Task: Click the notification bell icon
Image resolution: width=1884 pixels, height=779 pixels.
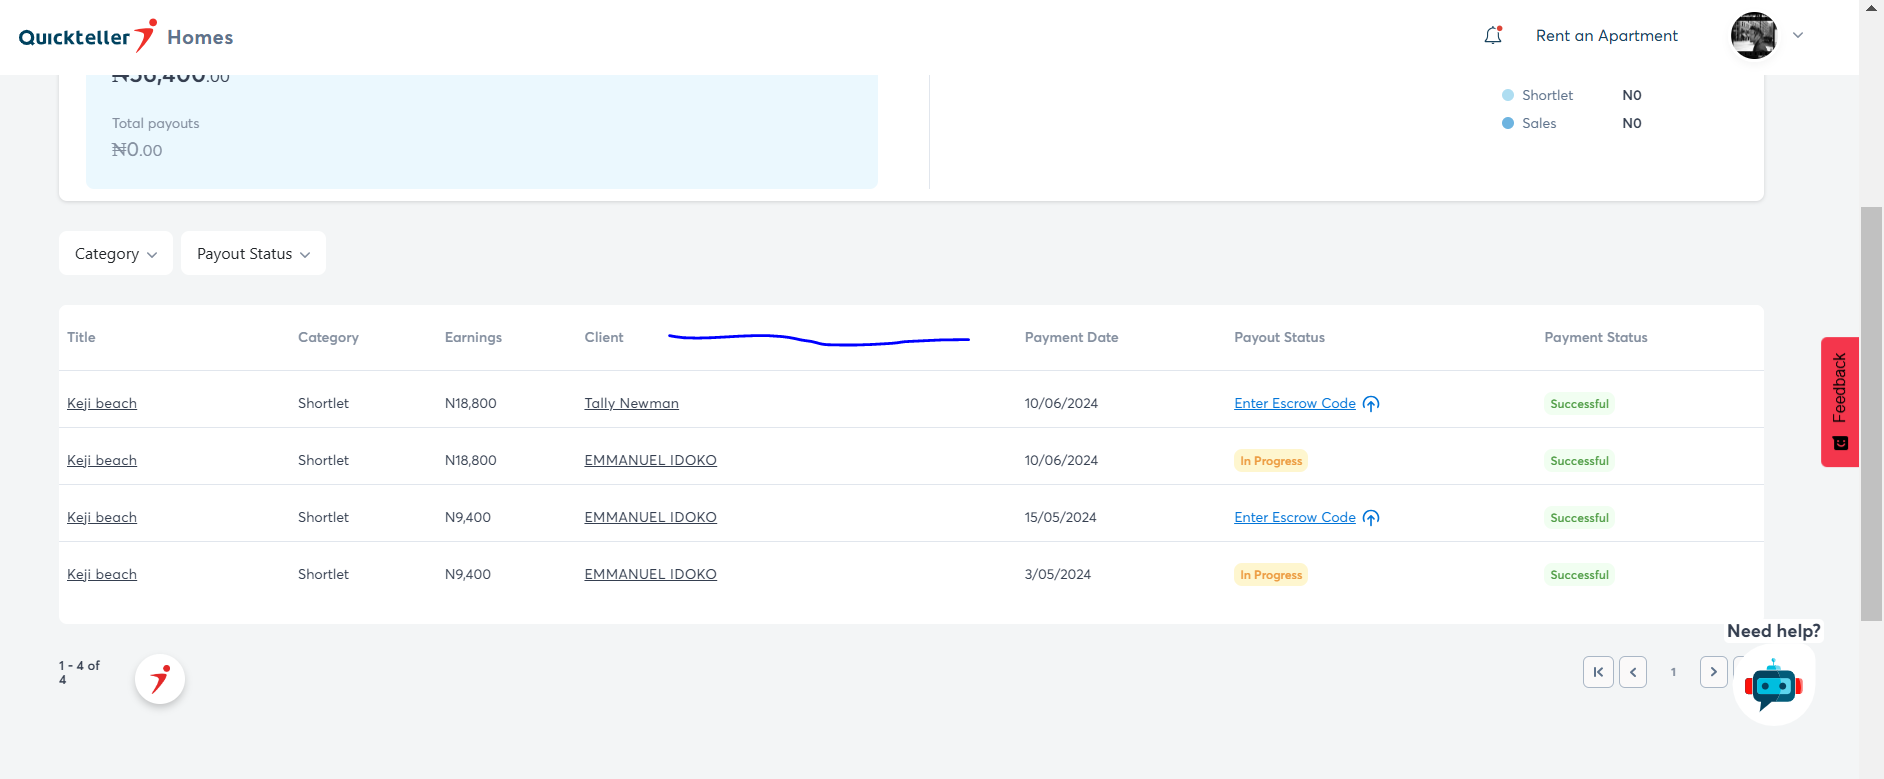Action: pos(1493,36)
